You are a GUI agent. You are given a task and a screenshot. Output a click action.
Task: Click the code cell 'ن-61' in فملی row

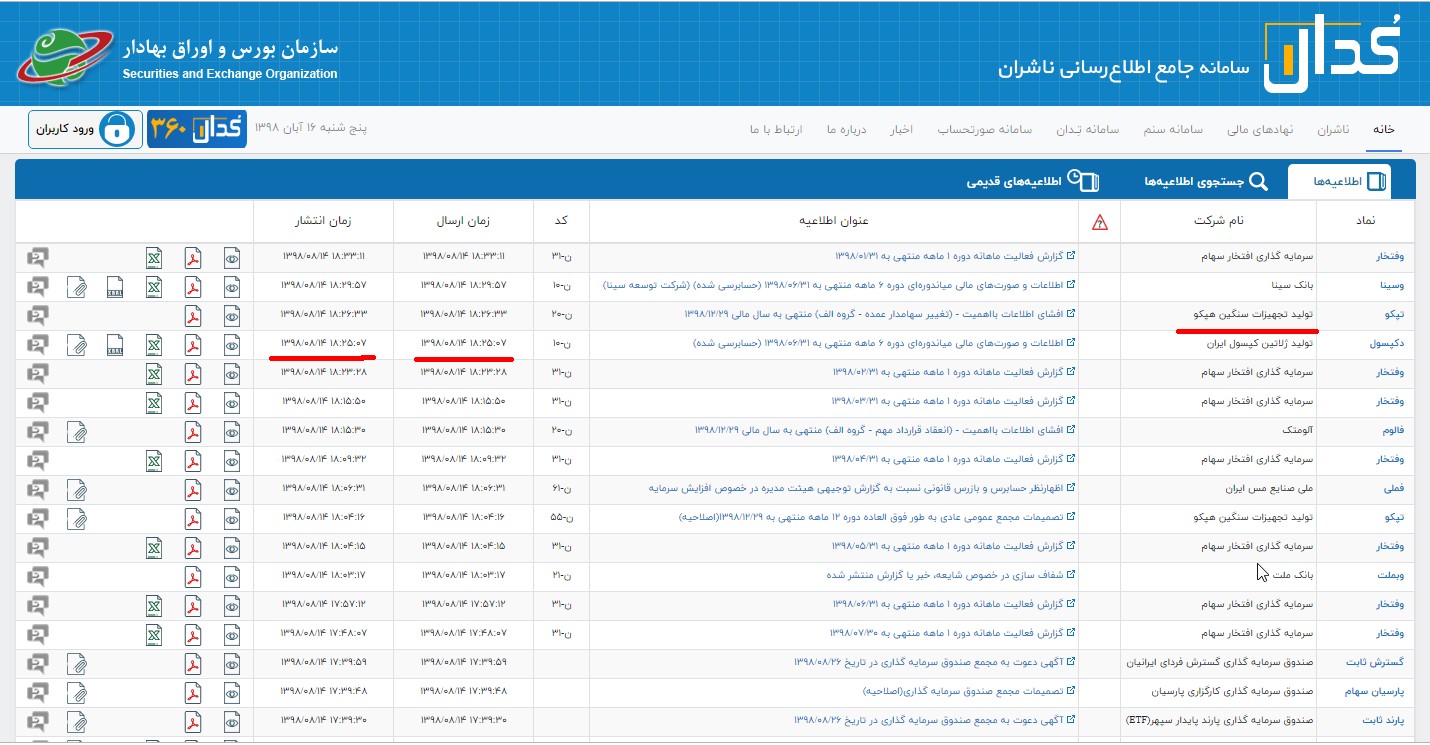pos(560,490)
